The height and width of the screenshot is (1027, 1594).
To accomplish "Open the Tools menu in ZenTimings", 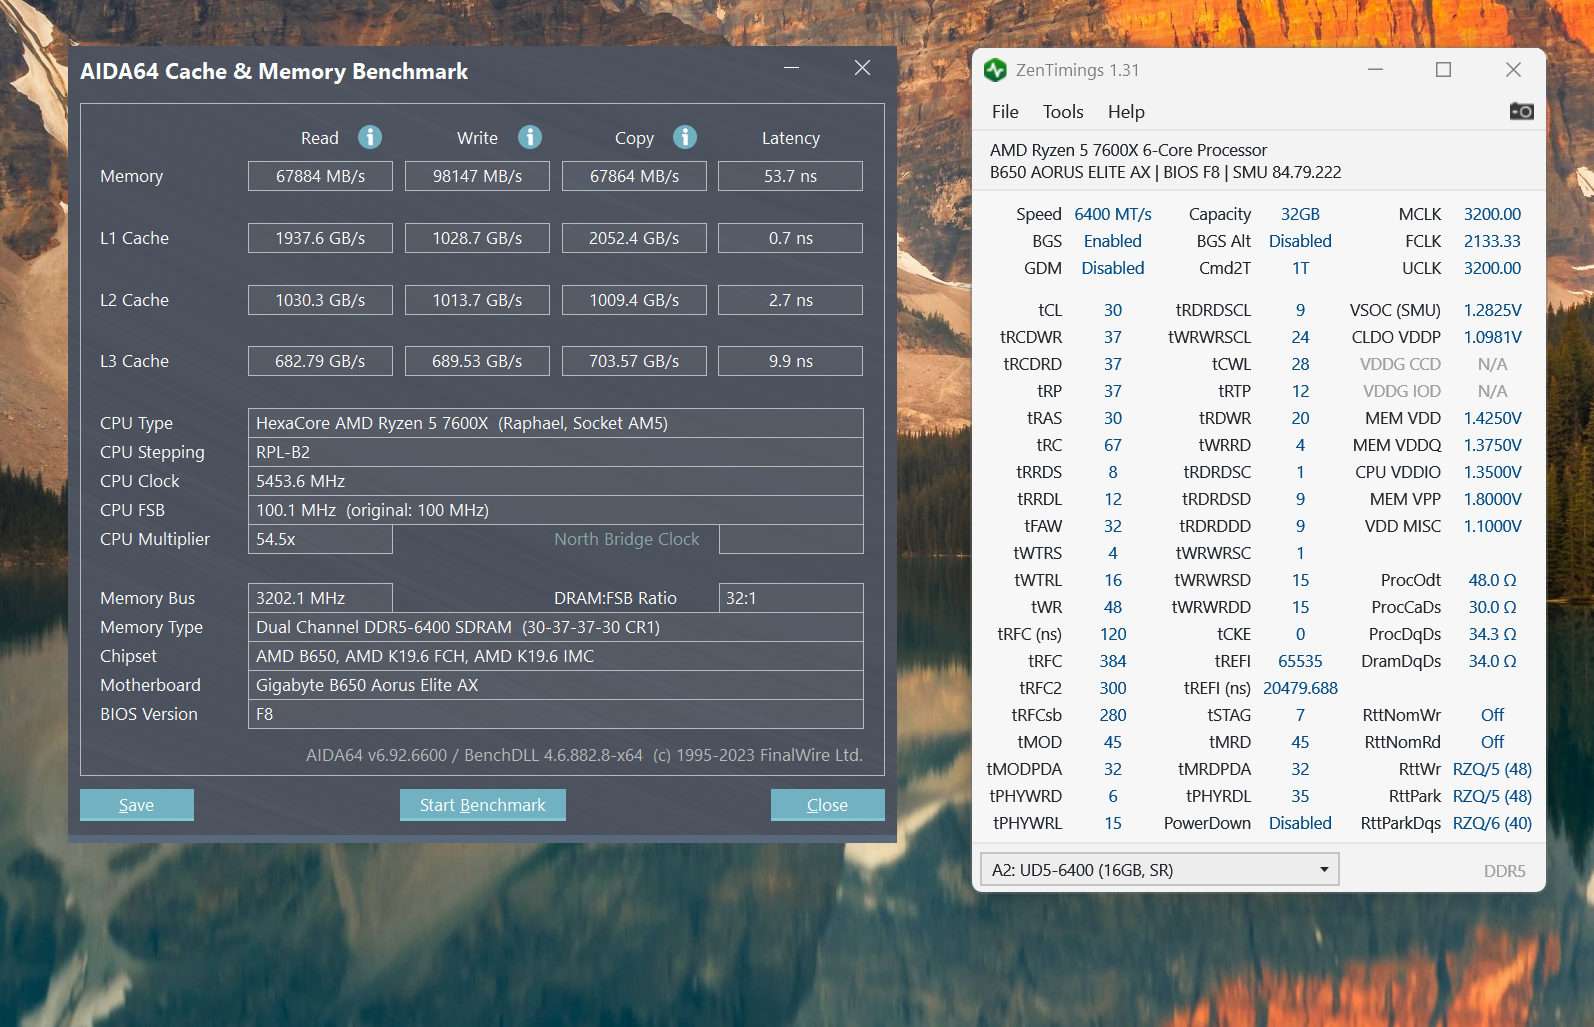I will tap(1063, 112).
